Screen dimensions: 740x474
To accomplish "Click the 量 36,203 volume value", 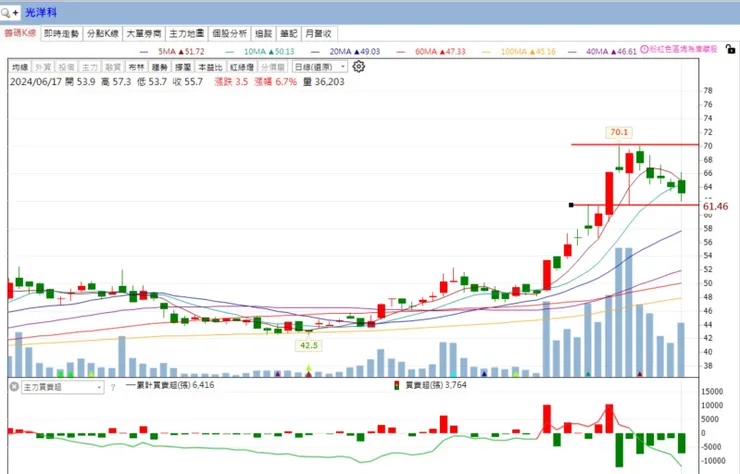I will pyautogui.click(x=324, y=82).
